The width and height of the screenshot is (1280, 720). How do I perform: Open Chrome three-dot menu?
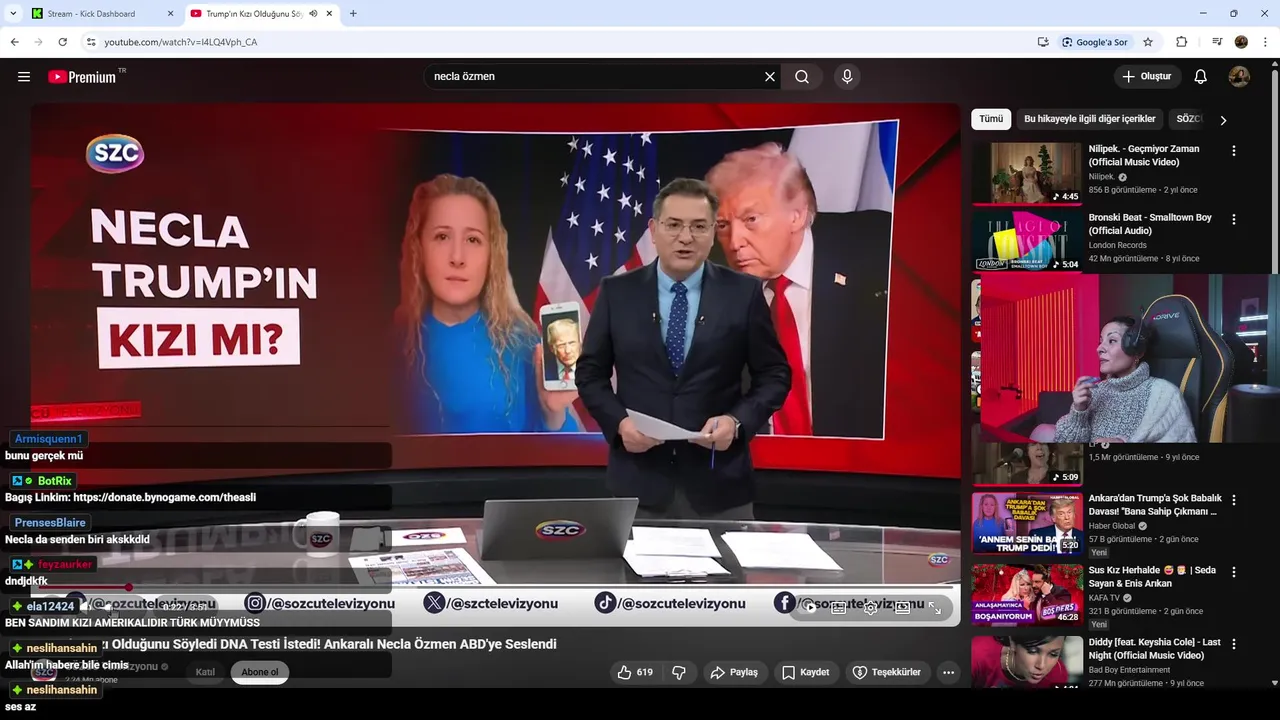[x=1266, y=42]
